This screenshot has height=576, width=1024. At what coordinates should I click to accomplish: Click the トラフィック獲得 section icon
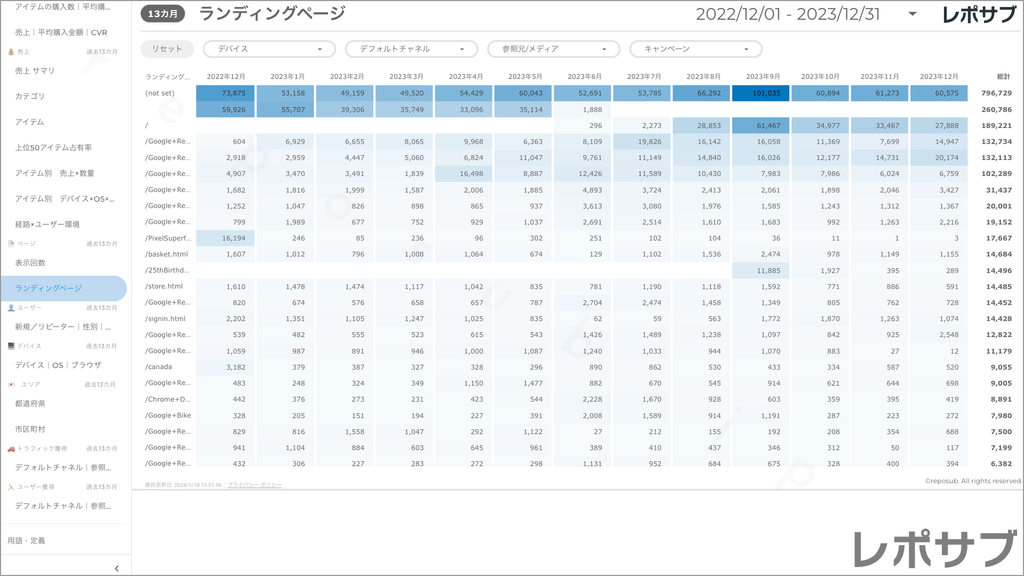(x=10, y=448)
